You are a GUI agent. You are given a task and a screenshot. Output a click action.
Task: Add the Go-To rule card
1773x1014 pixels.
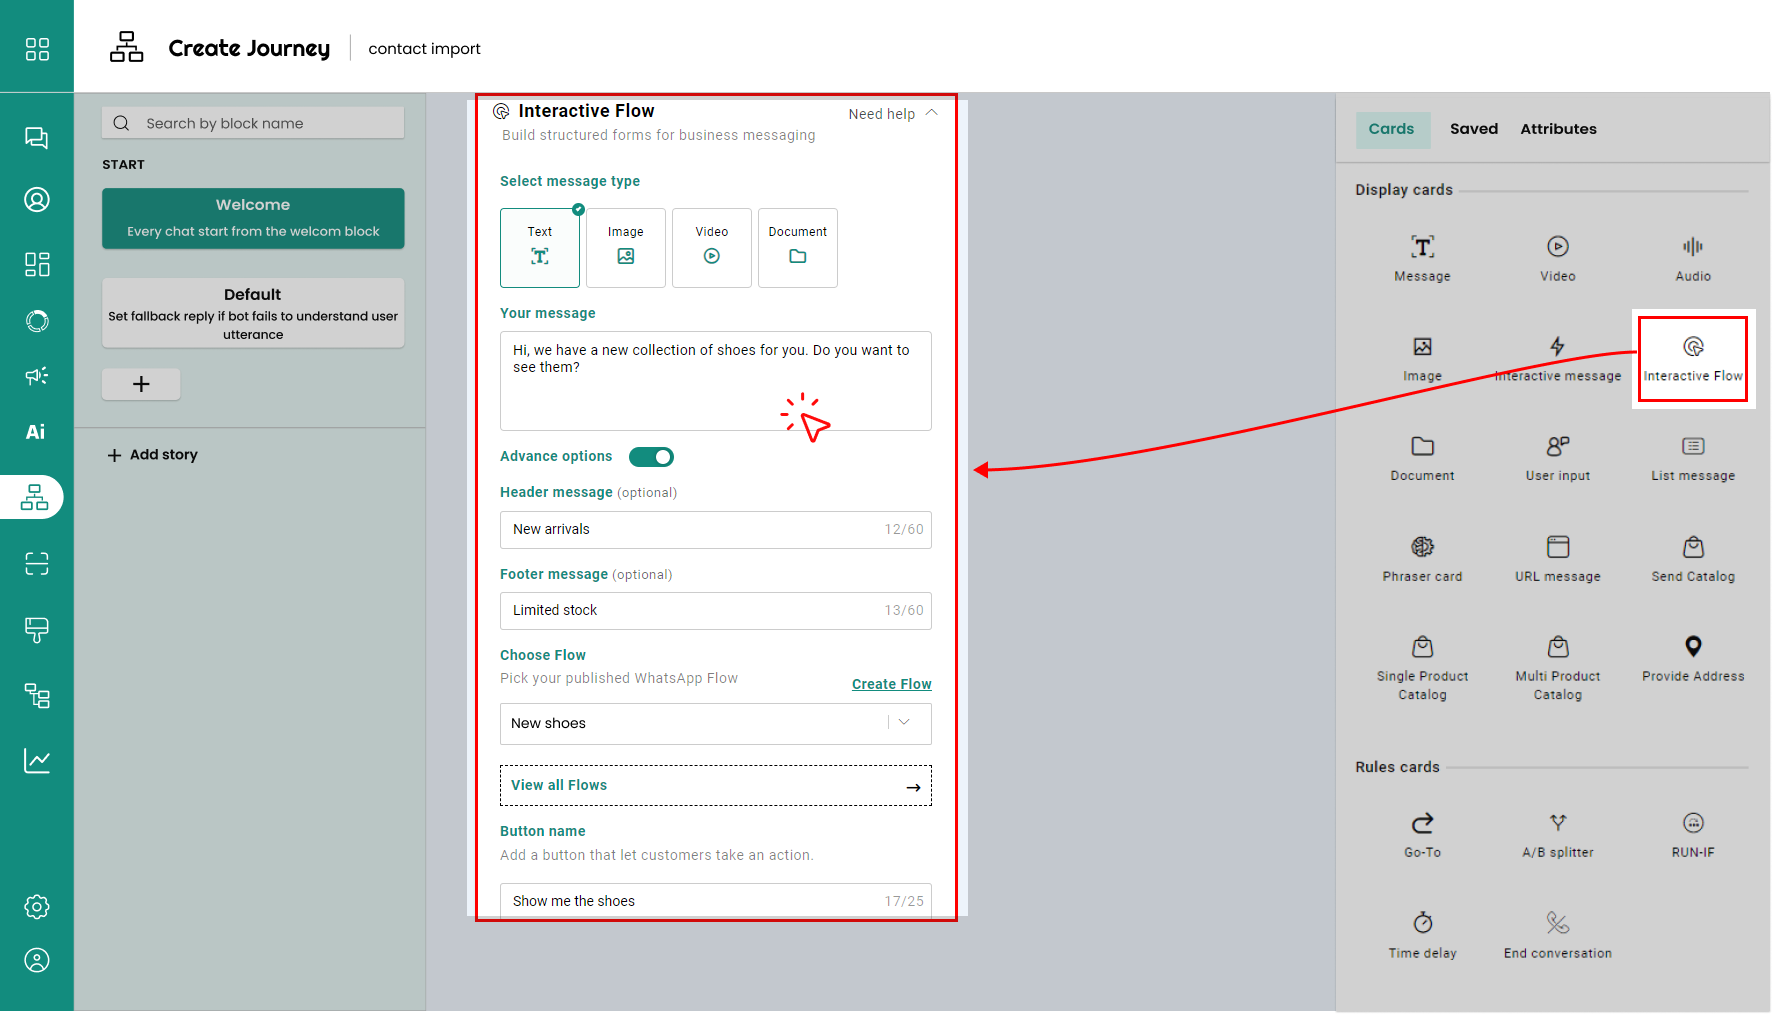(1422, 835)
